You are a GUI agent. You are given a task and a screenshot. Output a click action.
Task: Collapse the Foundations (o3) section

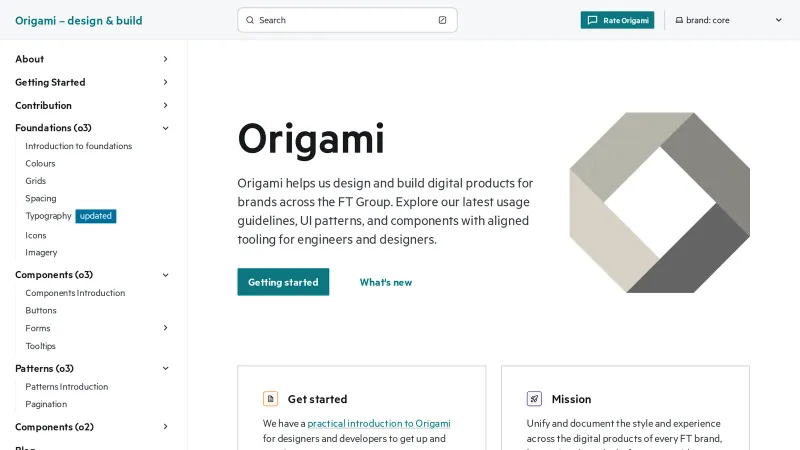pos(165,128)
